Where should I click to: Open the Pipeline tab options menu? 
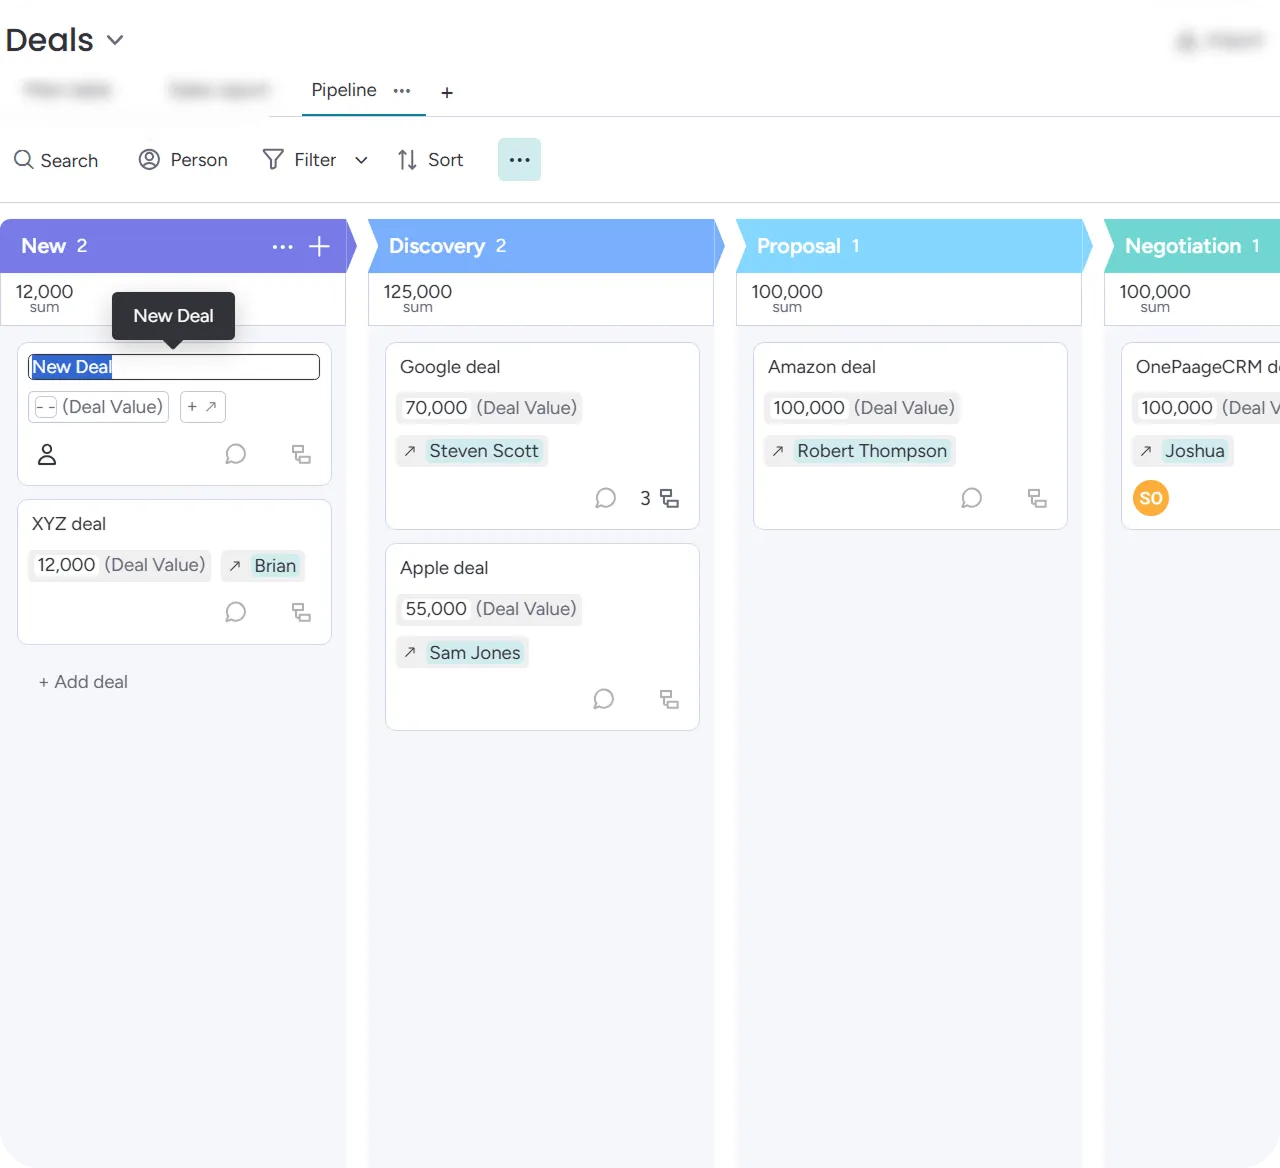pyautogui.click(x=402, y=90)
